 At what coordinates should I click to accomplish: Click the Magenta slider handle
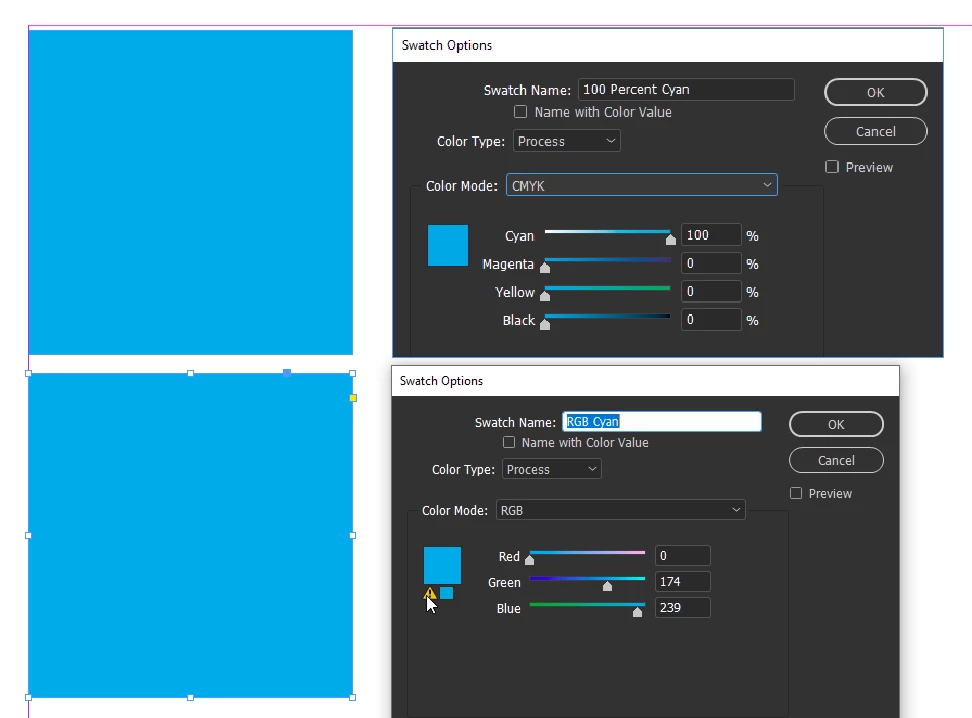(545, 267)
